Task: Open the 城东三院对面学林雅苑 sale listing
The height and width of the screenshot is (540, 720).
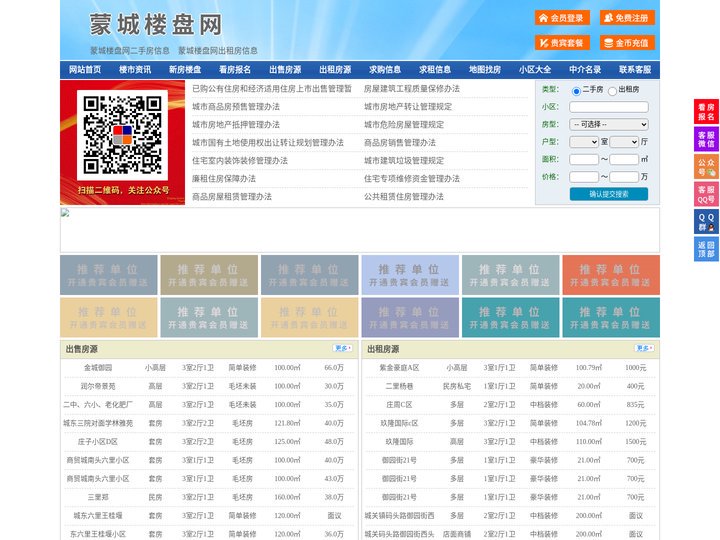Action: 98,423
